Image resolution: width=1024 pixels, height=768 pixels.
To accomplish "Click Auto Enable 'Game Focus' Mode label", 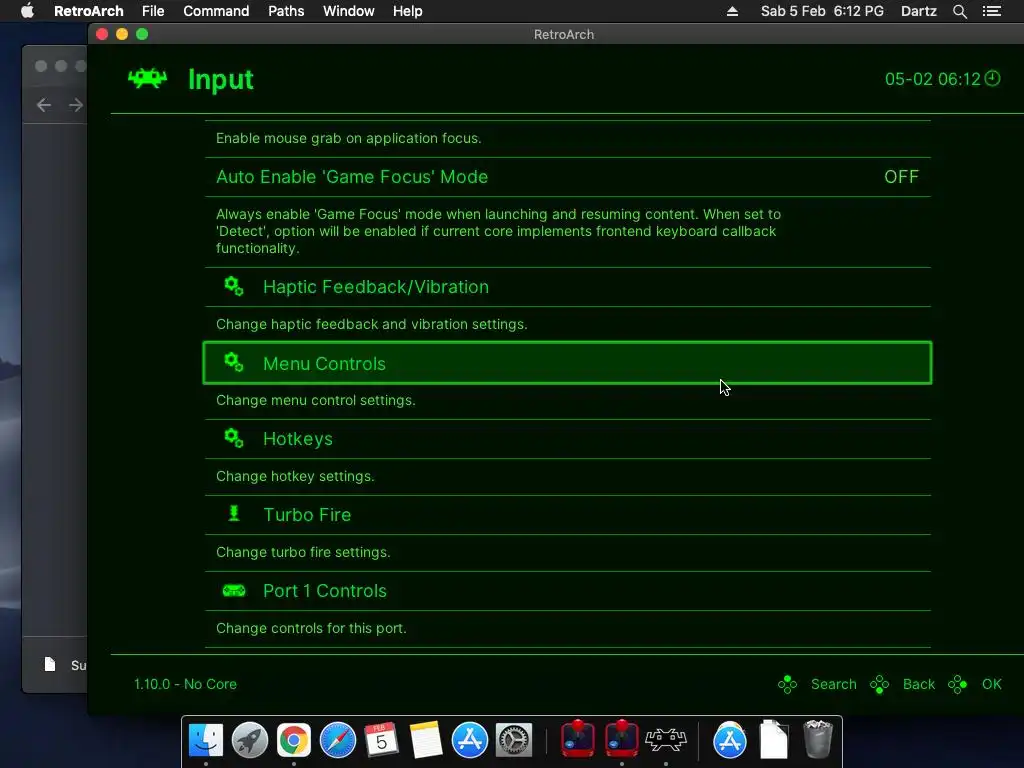I will (x=352, y=177).
